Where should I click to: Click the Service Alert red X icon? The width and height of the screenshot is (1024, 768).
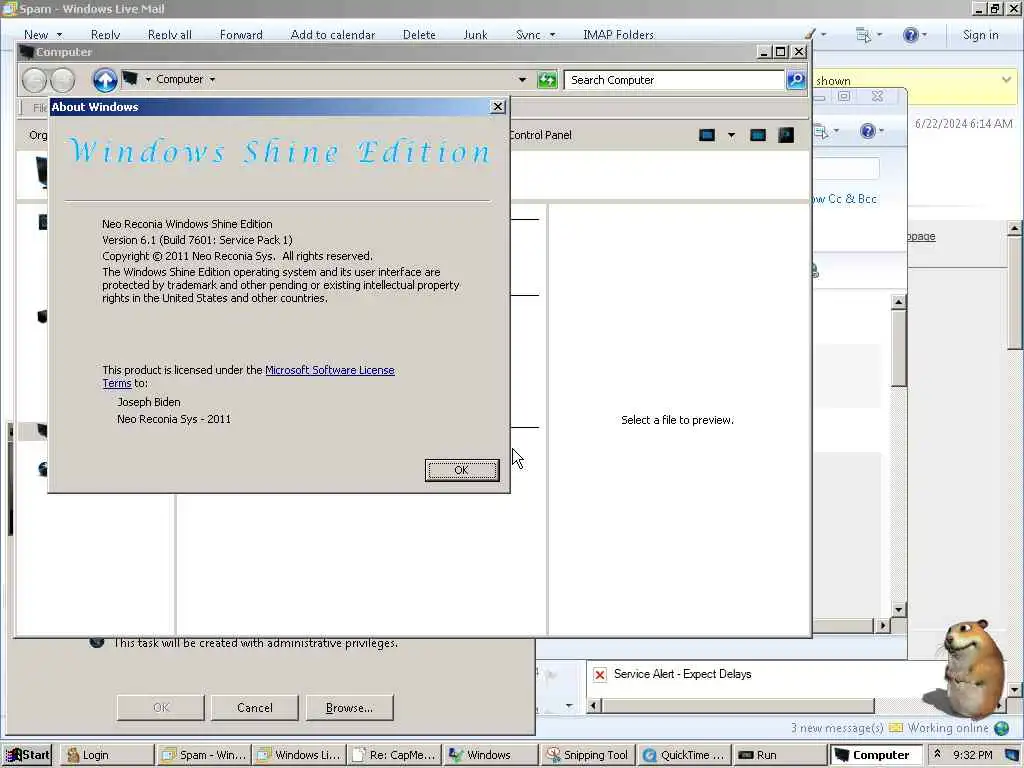[x=600, y=675]
